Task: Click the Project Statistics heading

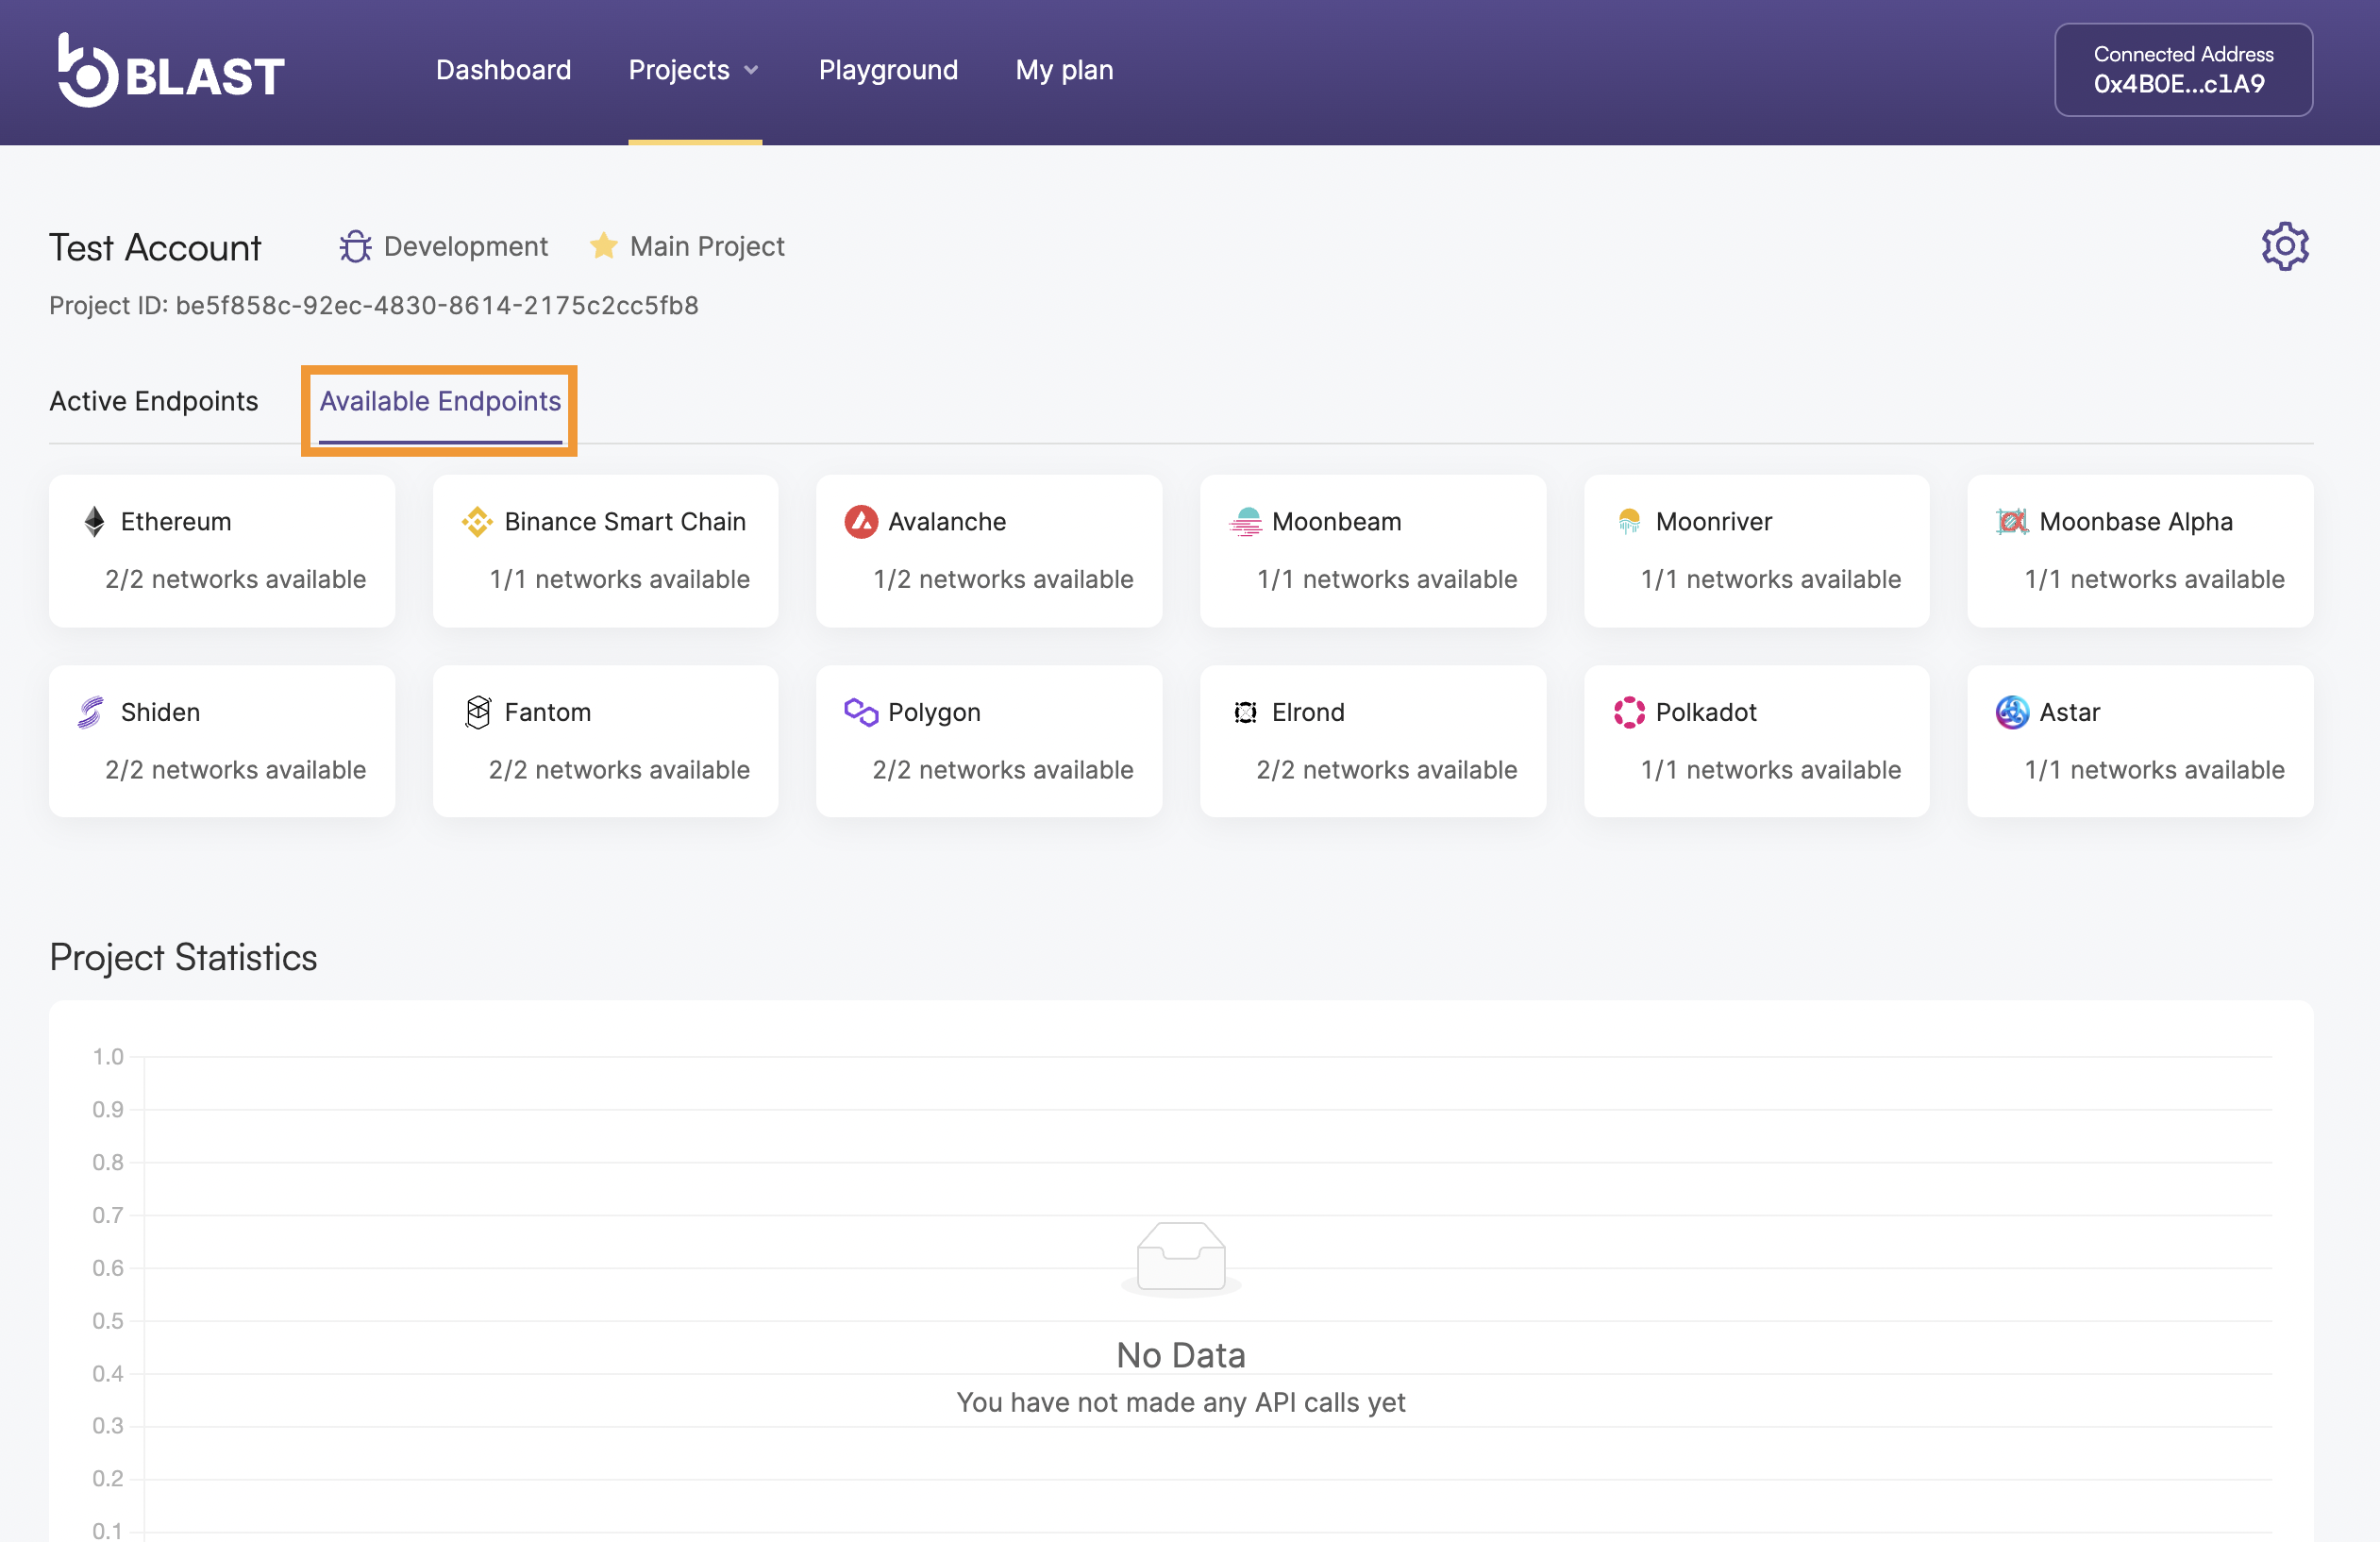Action: pyautogui.click(x=183, y=957)
